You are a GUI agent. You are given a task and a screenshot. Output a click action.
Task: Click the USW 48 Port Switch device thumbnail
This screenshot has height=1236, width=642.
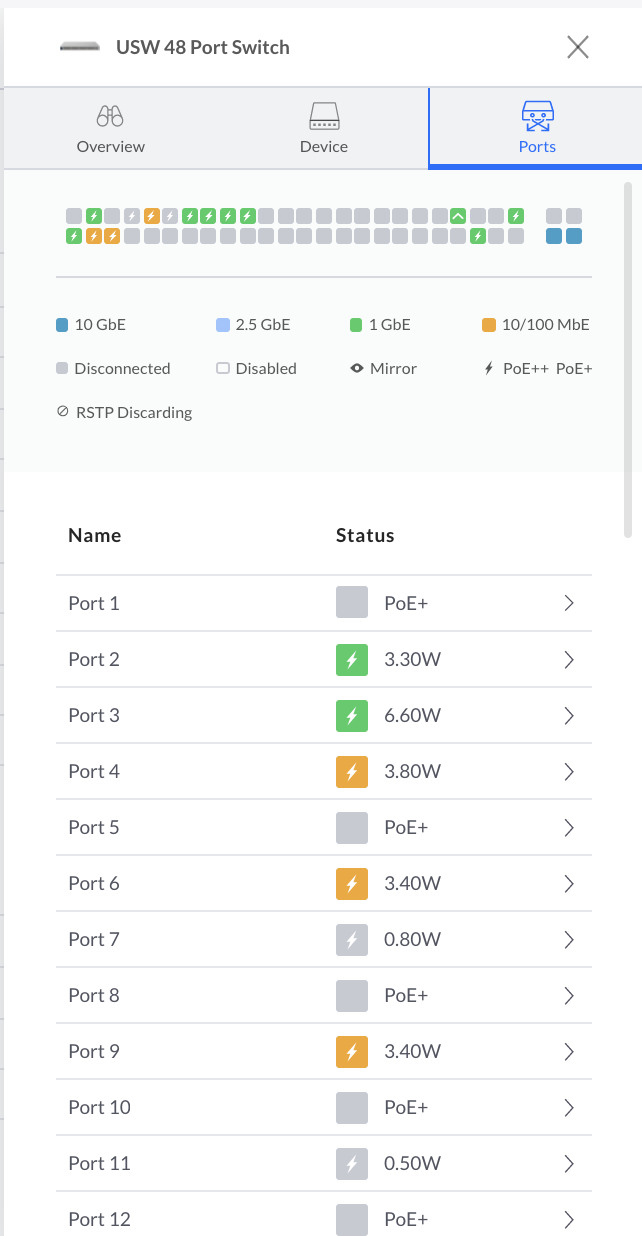82,47
